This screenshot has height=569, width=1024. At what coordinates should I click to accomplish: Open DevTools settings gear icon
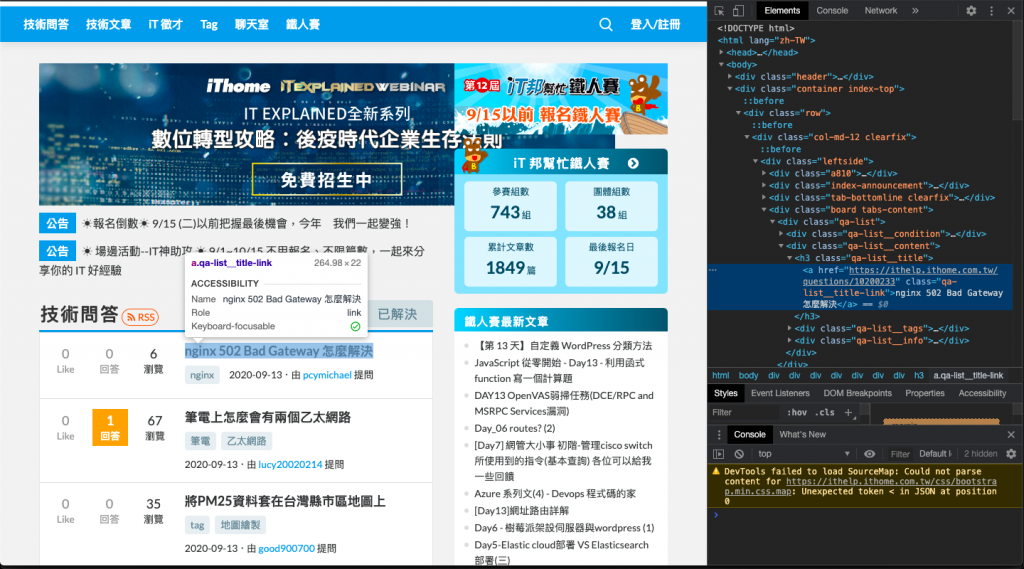click(x=971, y=10)
